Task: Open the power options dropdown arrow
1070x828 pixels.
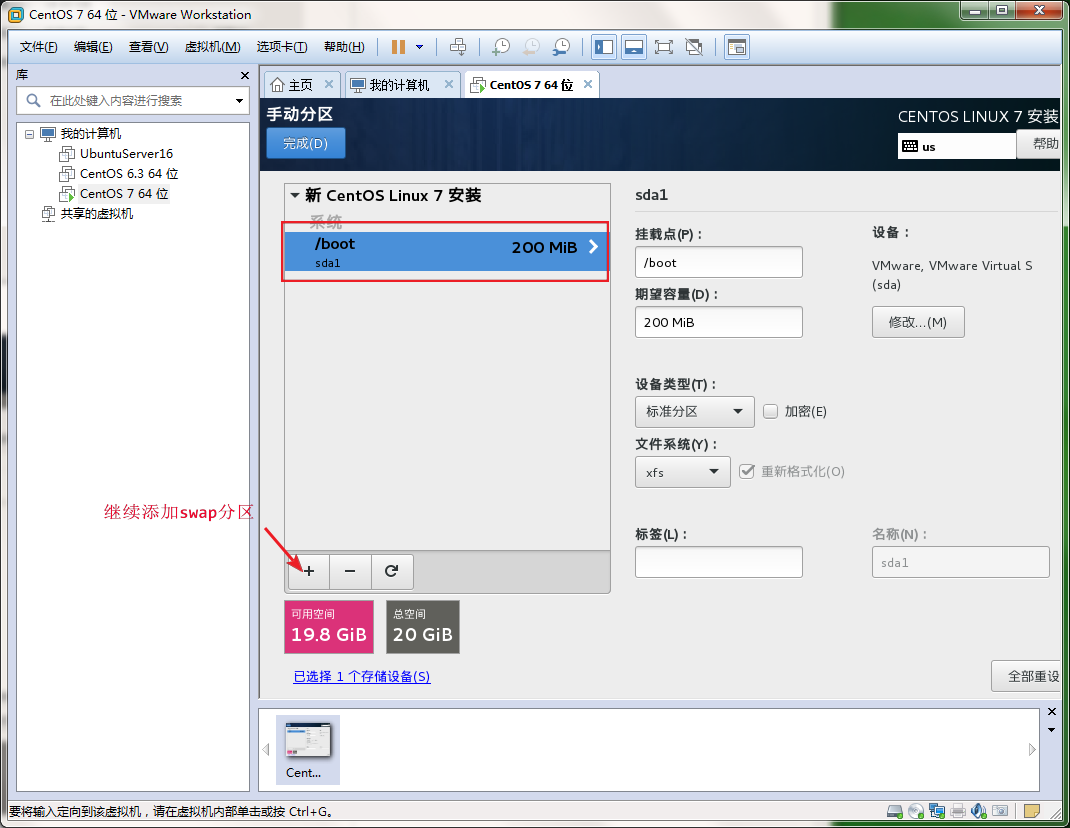Action: 420,46
